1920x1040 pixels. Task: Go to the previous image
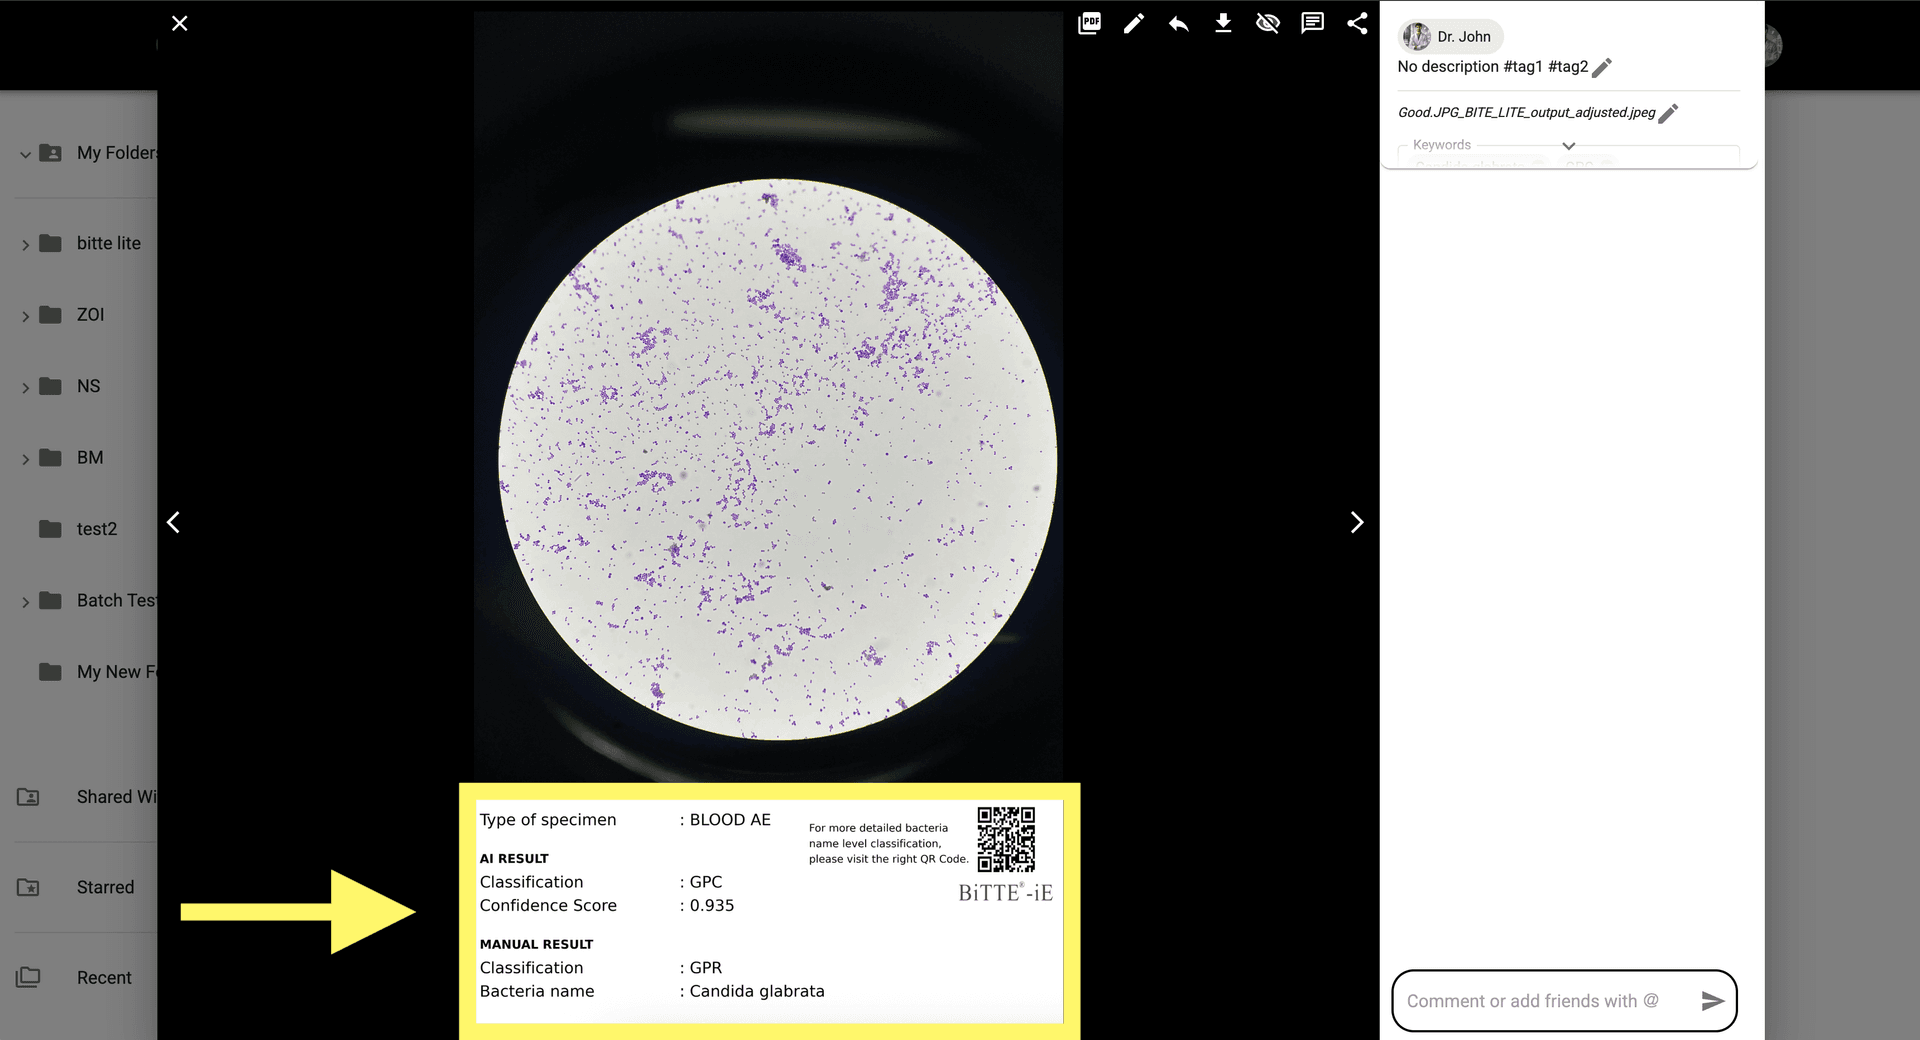174,522
